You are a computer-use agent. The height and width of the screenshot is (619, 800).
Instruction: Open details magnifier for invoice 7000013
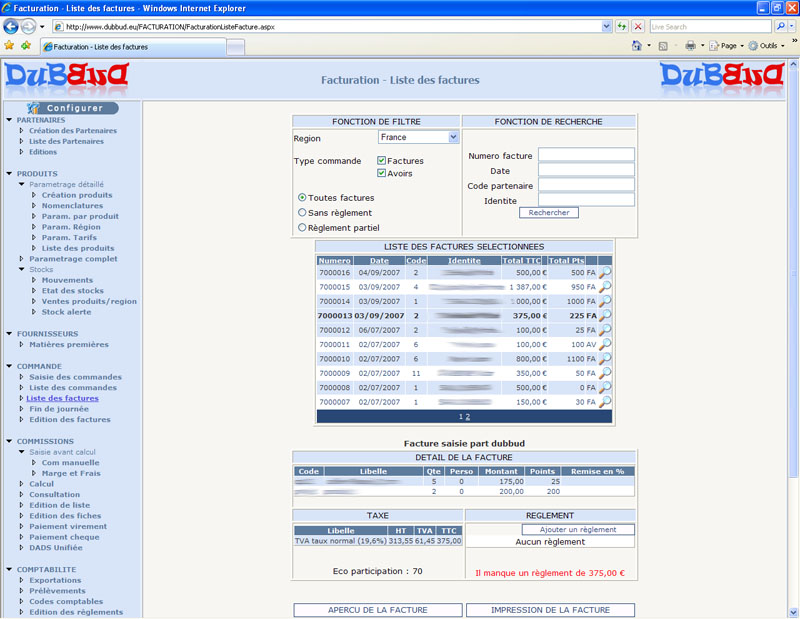coord(604,315)
